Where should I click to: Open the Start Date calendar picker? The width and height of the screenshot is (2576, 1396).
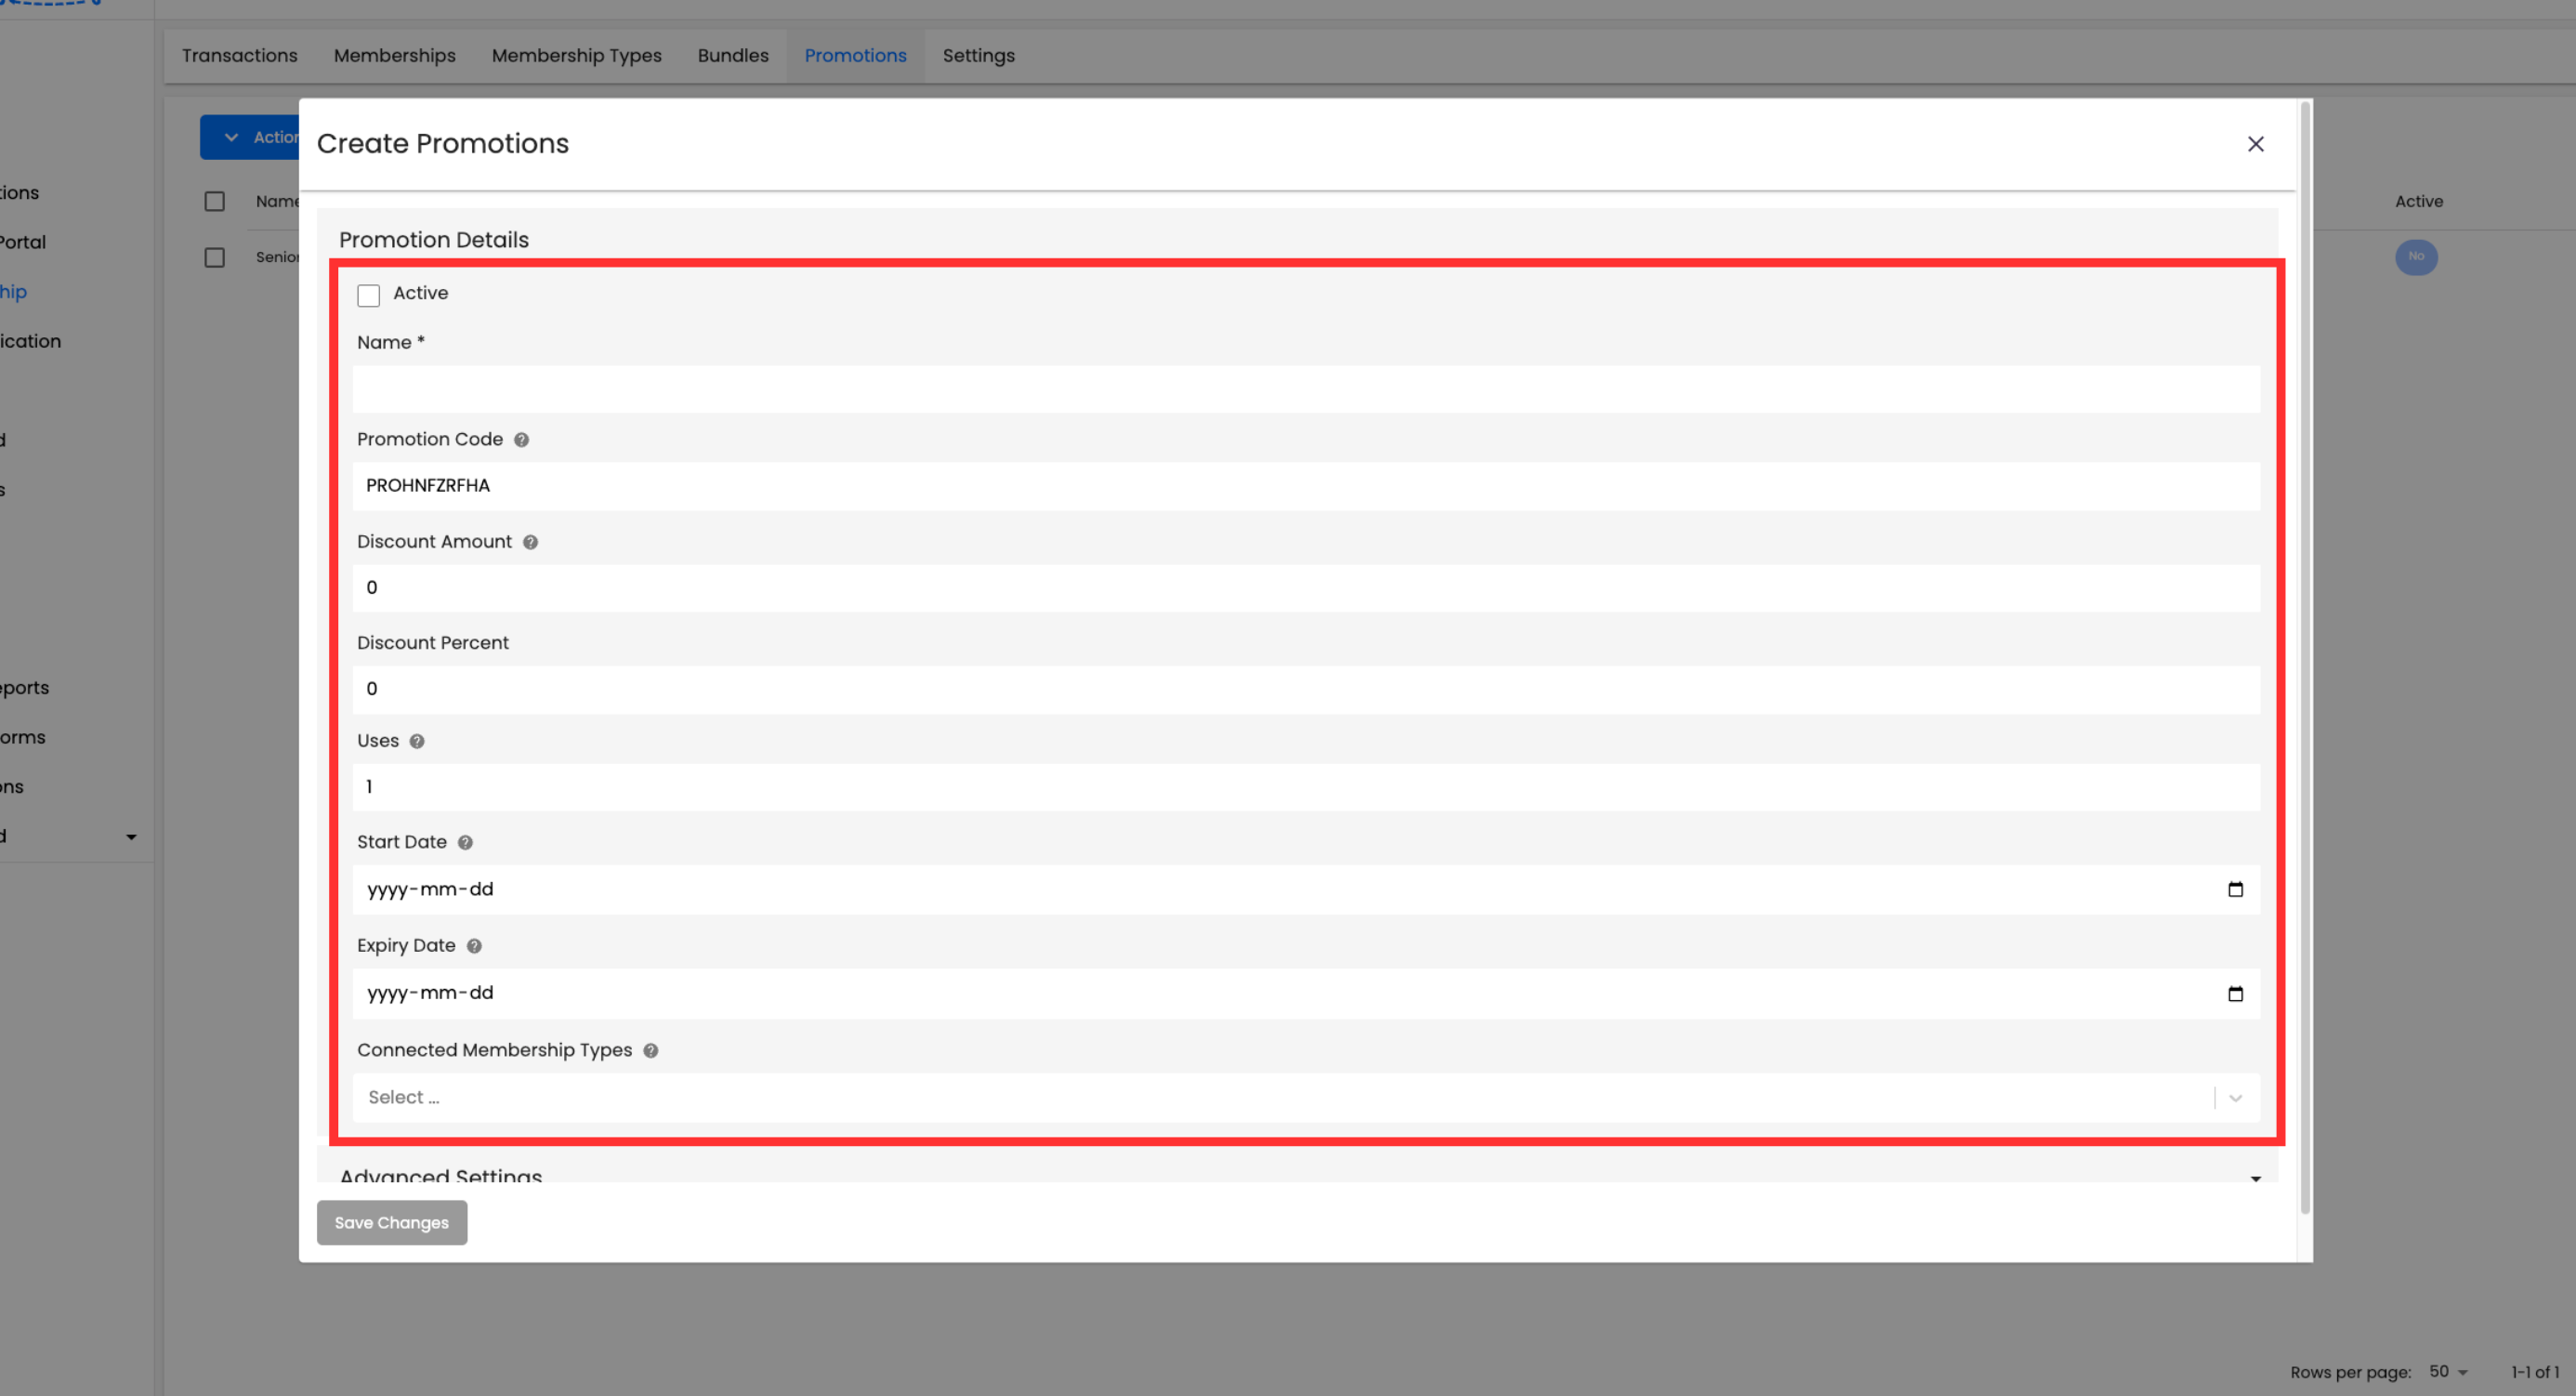(x=2235, y=889)
